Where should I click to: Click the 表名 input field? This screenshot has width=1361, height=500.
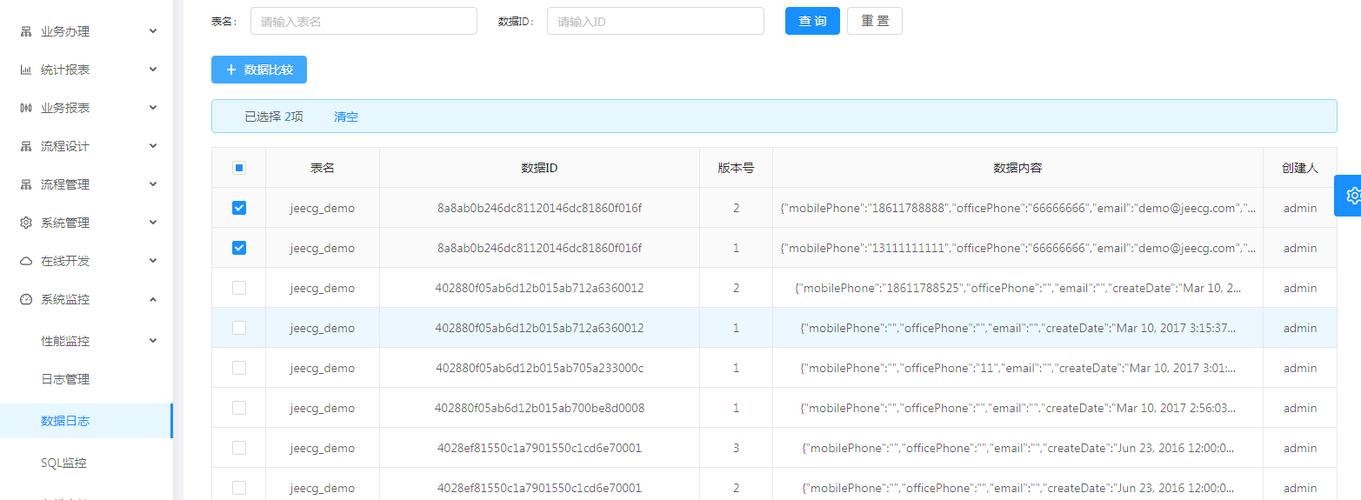[x=363, y=21]
